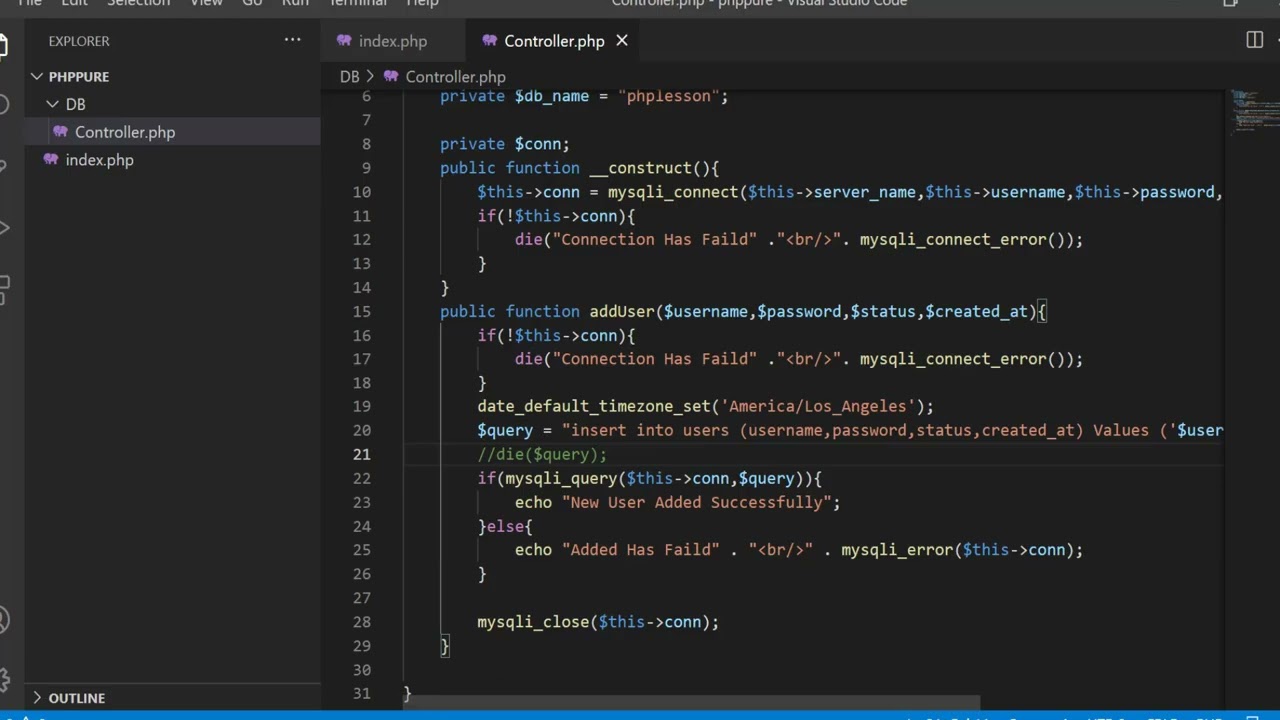Click "New User Added Successfully" string
1280x720 pixels.
click(x=696, y=502)
